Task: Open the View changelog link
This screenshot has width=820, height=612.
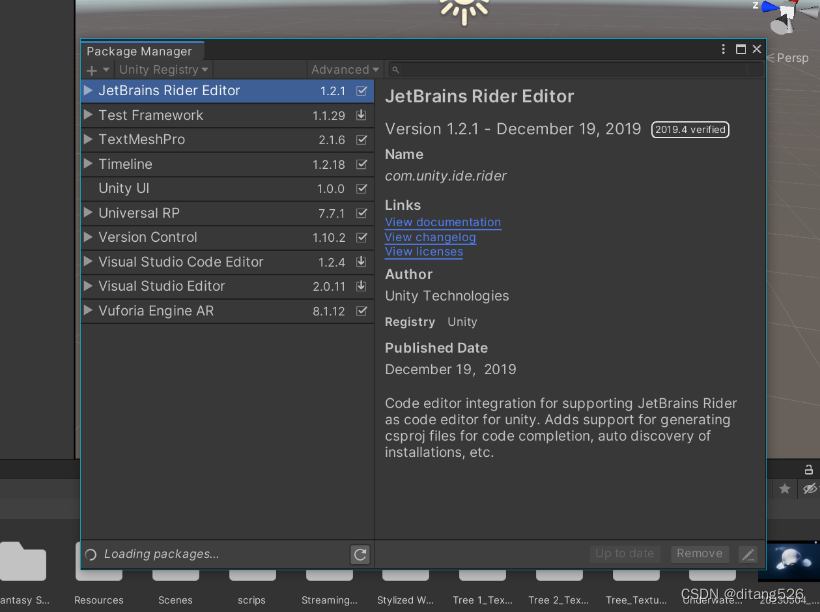Action: tap(430, 237)
